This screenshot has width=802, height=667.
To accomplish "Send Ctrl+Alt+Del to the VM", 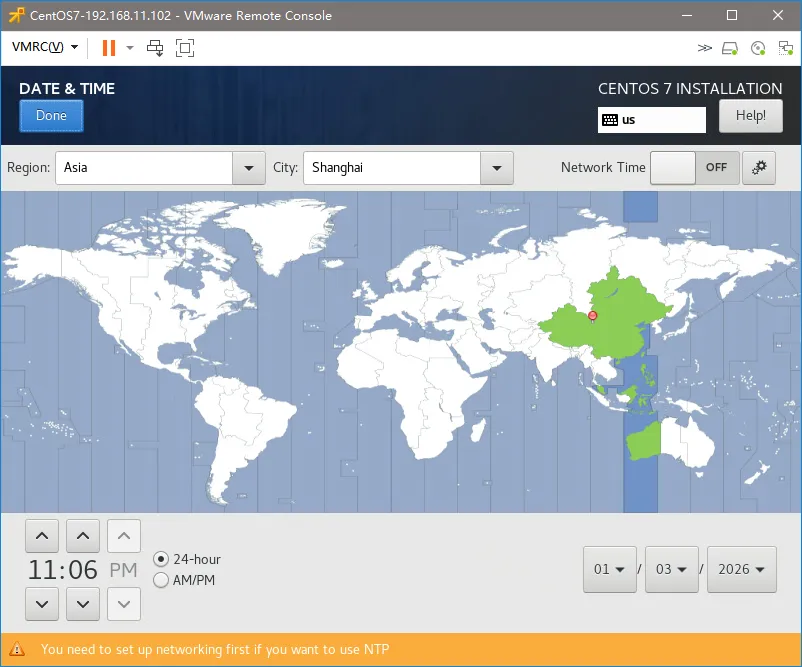I will click(155, 48).
